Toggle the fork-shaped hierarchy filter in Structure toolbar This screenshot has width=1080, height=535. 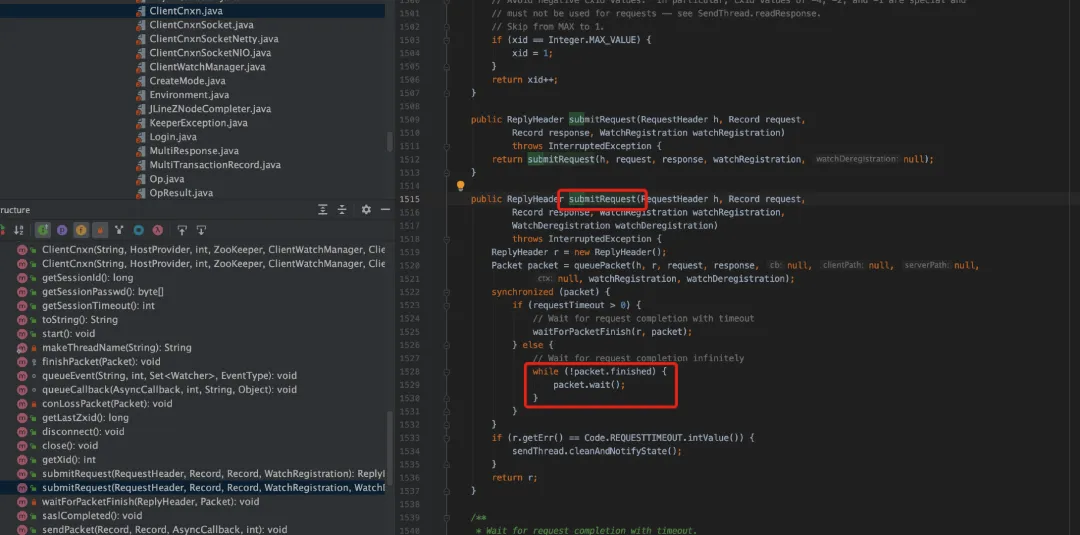(x=119, y=230)
